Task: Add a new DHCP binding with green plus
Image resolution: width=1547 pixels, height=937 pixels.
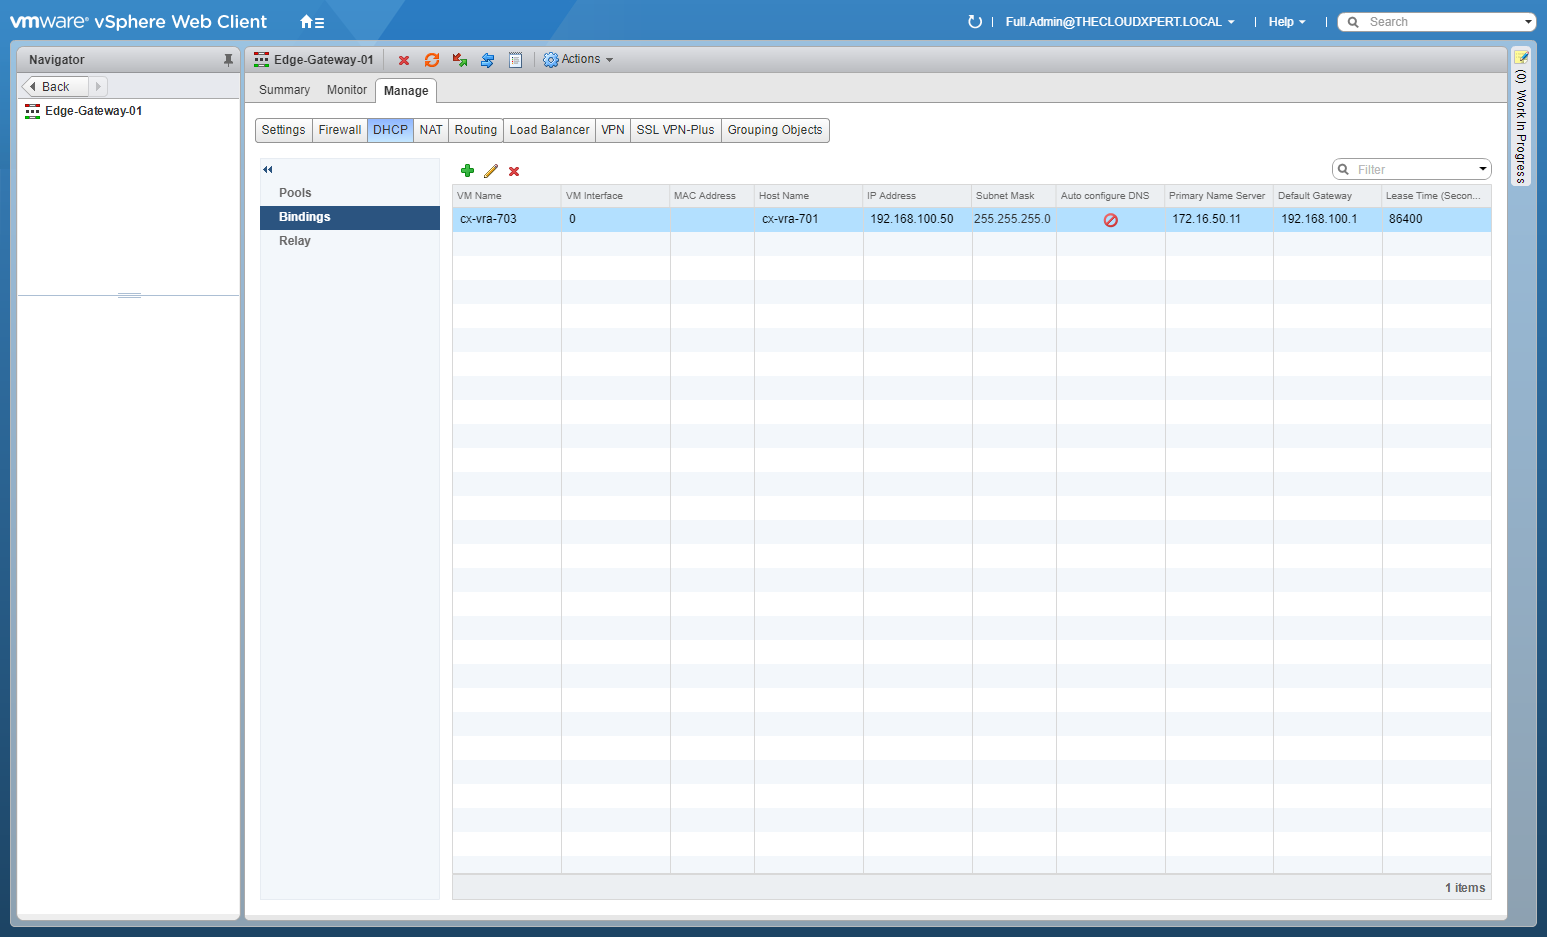Action: point(467,171)
